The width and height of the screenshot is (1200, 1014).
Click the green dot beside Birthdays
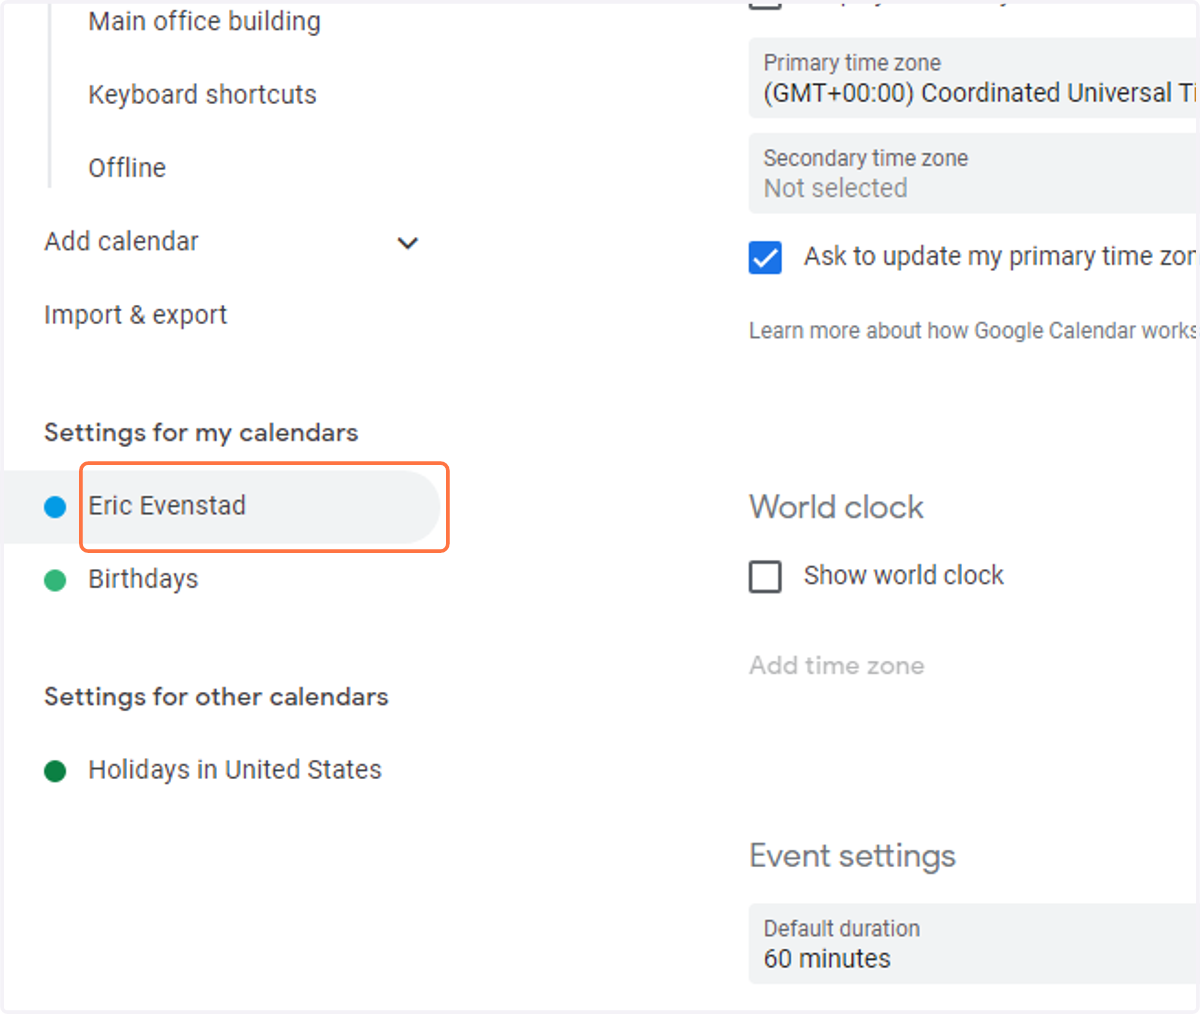click(55, 580)
